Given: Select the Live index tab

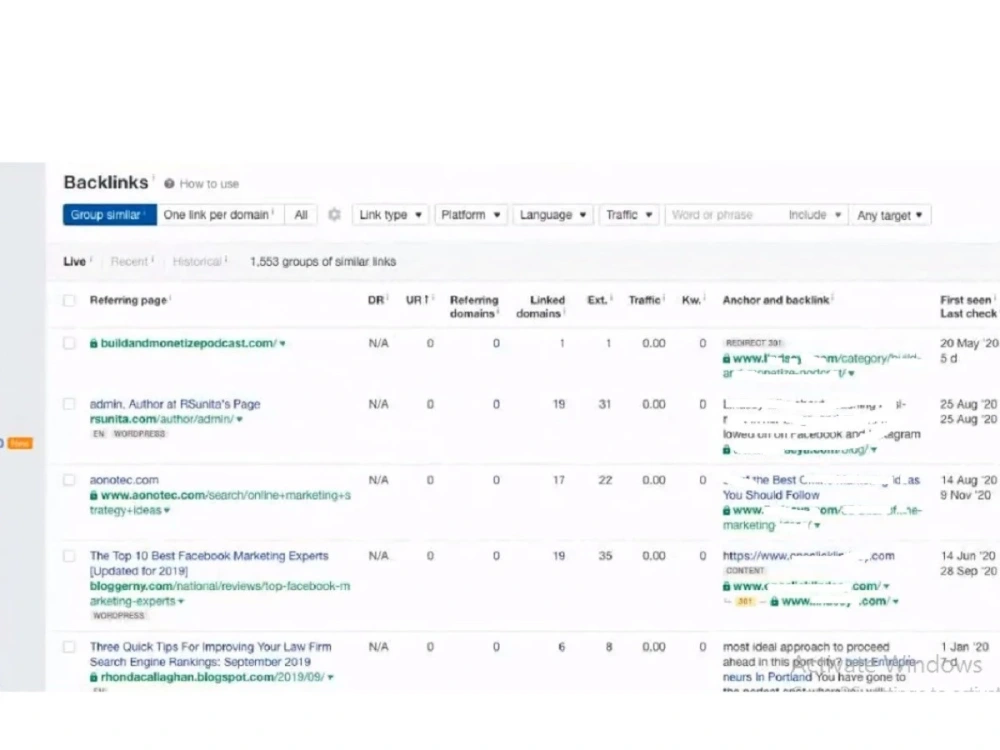Looking at the screenshot, I should [75, 261].
